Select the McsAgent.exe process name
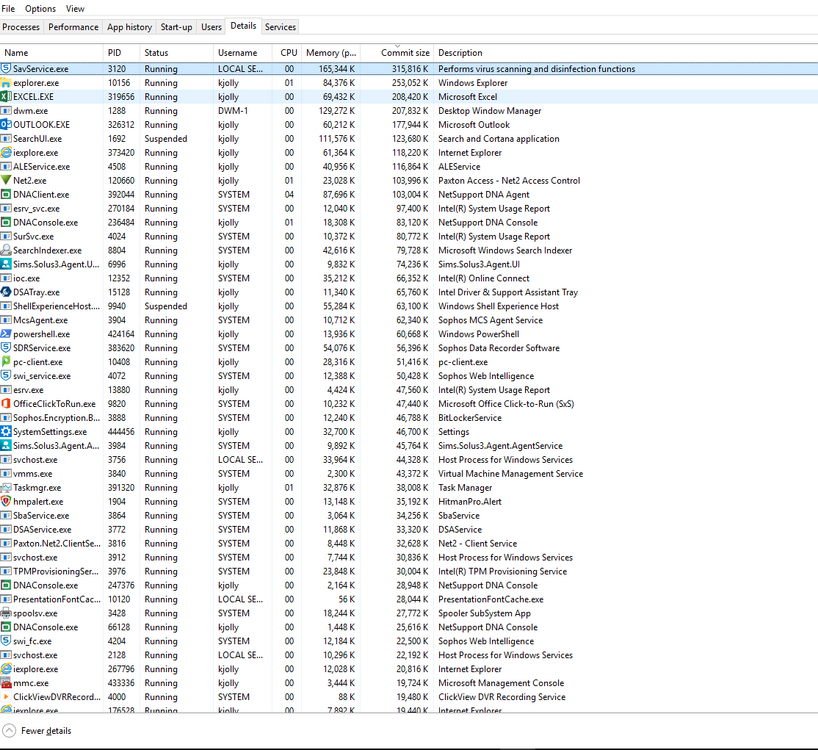Screen dimensions: 818x750 (41, 320)
